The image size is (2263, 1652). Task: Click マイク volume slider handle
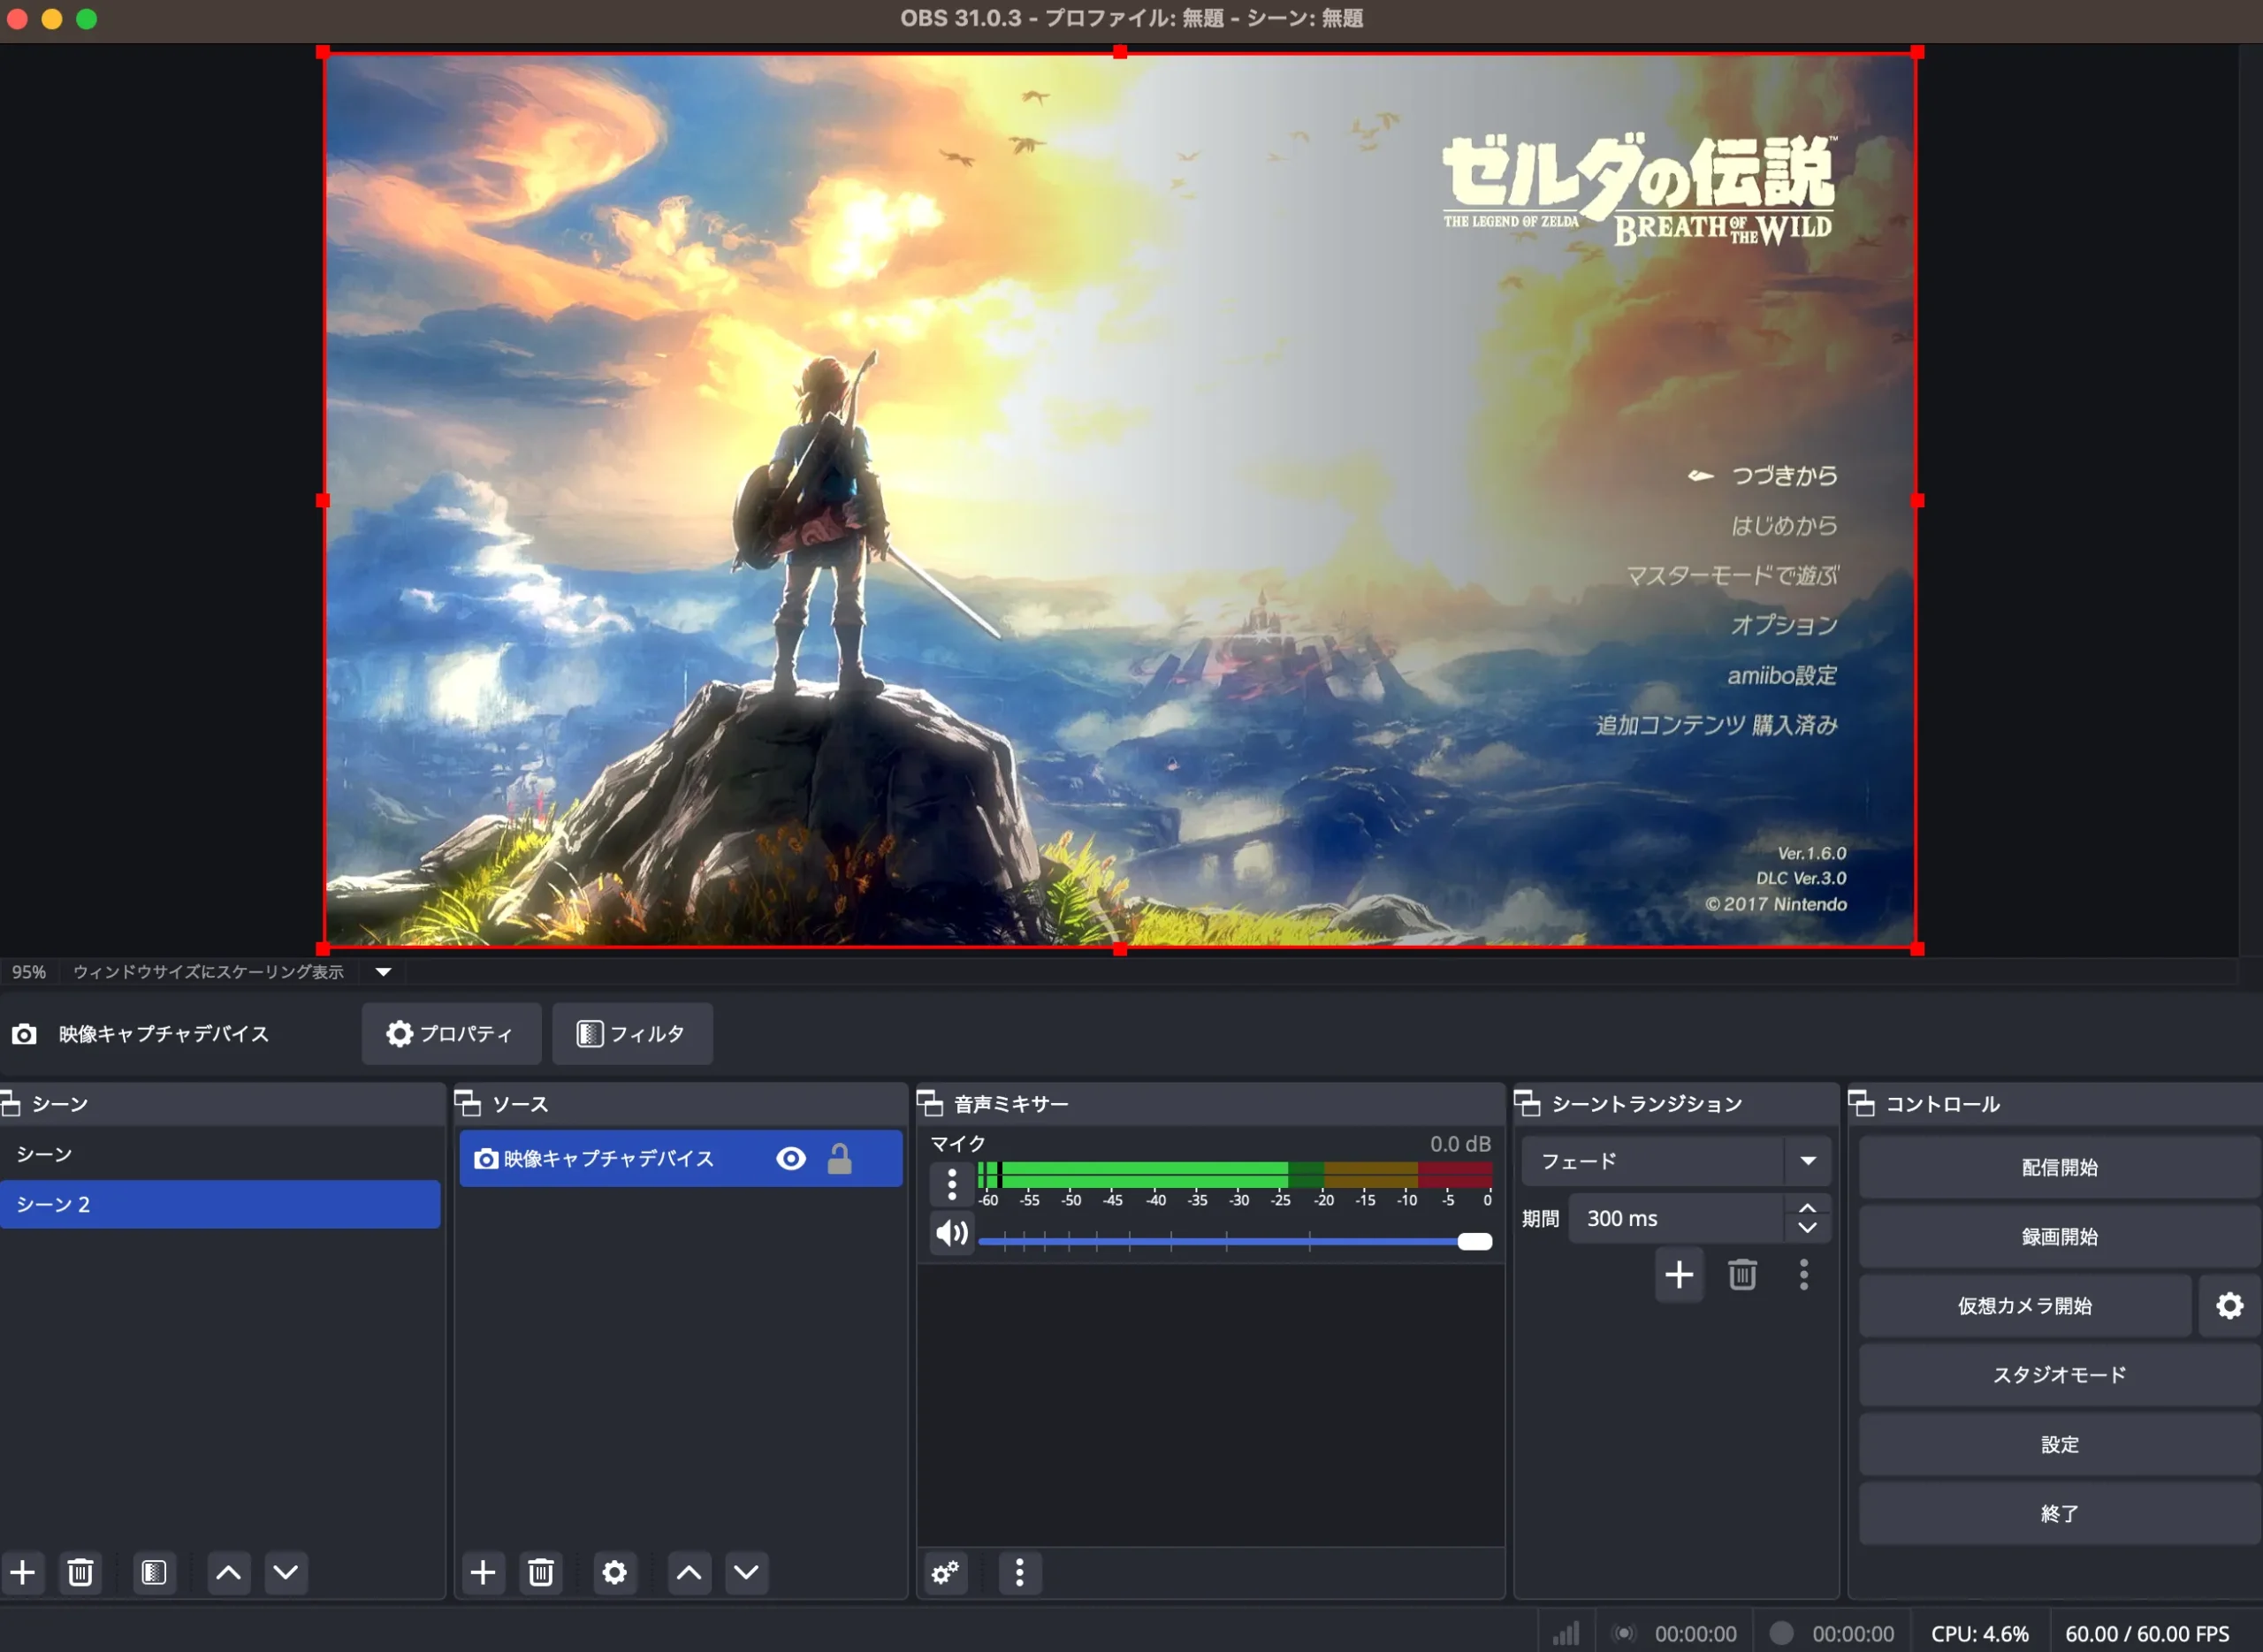[x=1475, y=1241]
